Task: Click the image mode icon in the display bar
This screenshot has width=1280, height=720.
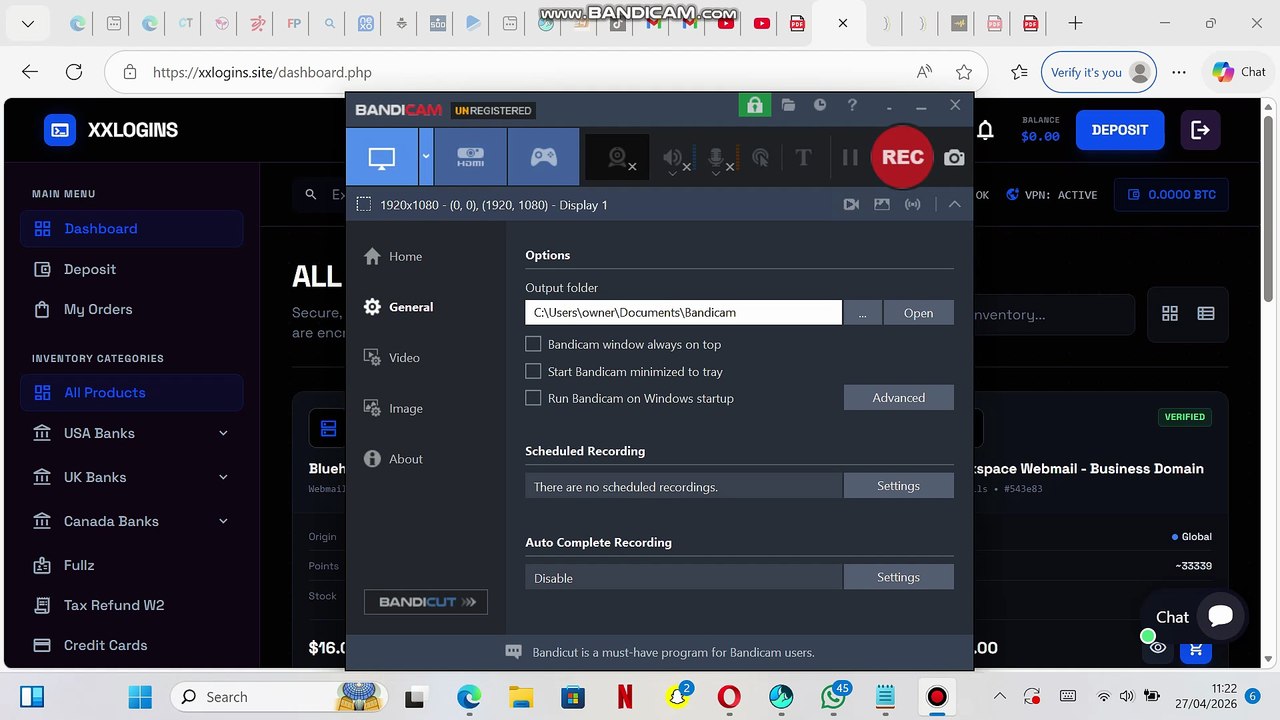Action: pos(882,204)
